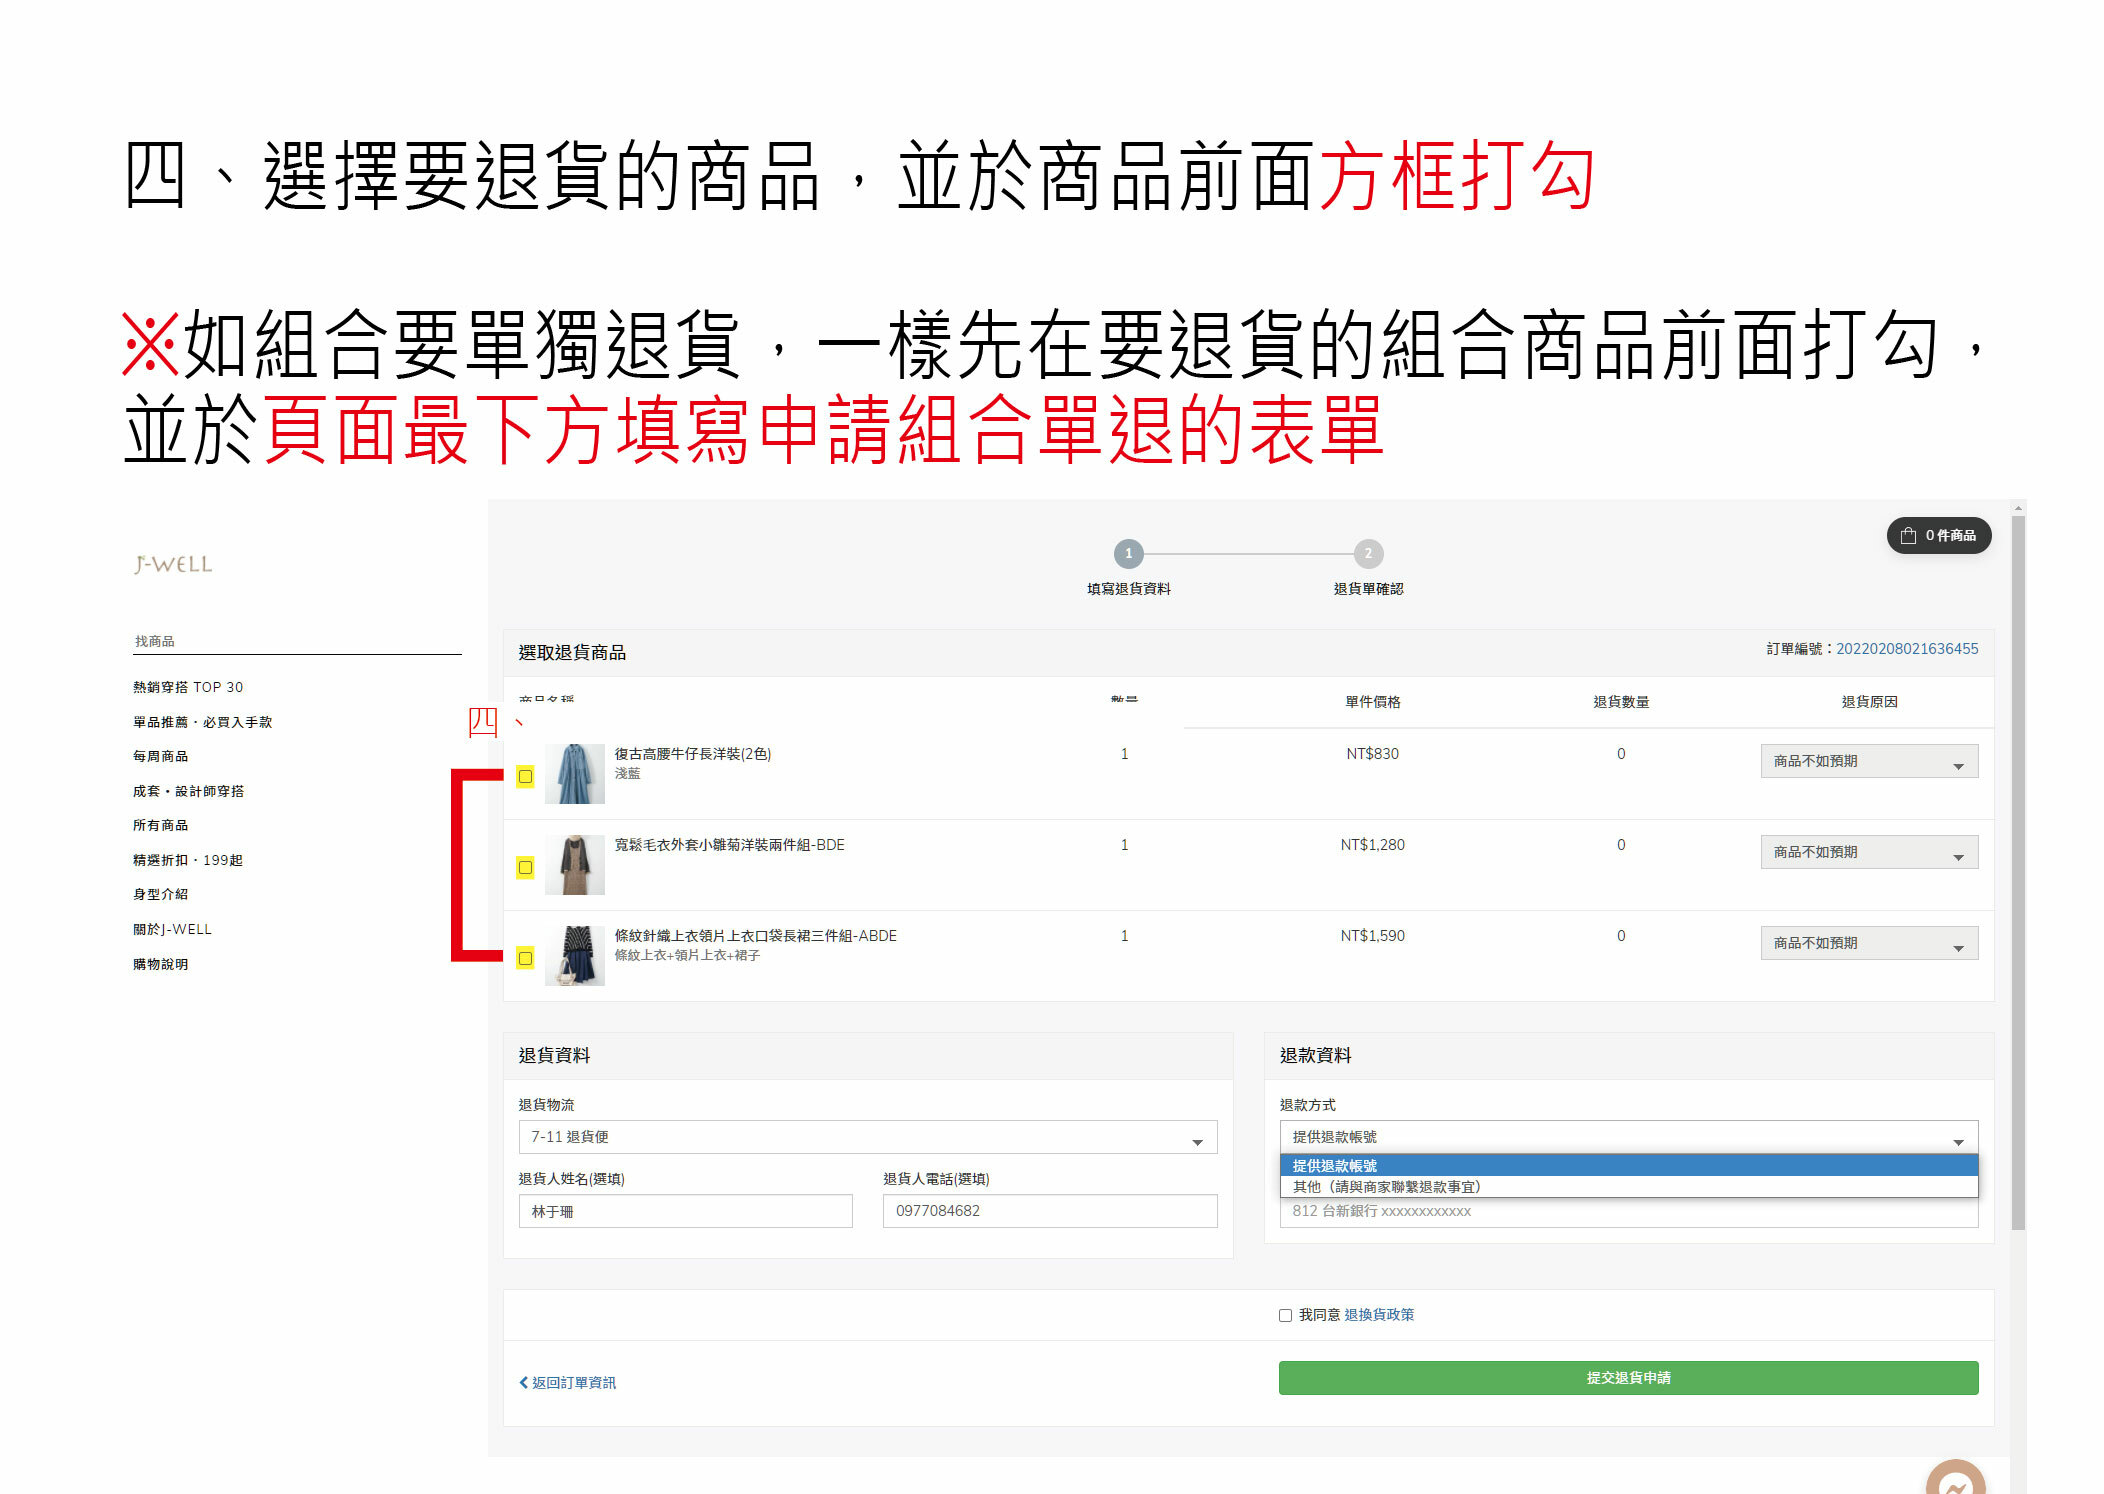Open 熱銷穿搭 TOP 30 menu item
This screenshot has width=2104, height=1494.
188,687
